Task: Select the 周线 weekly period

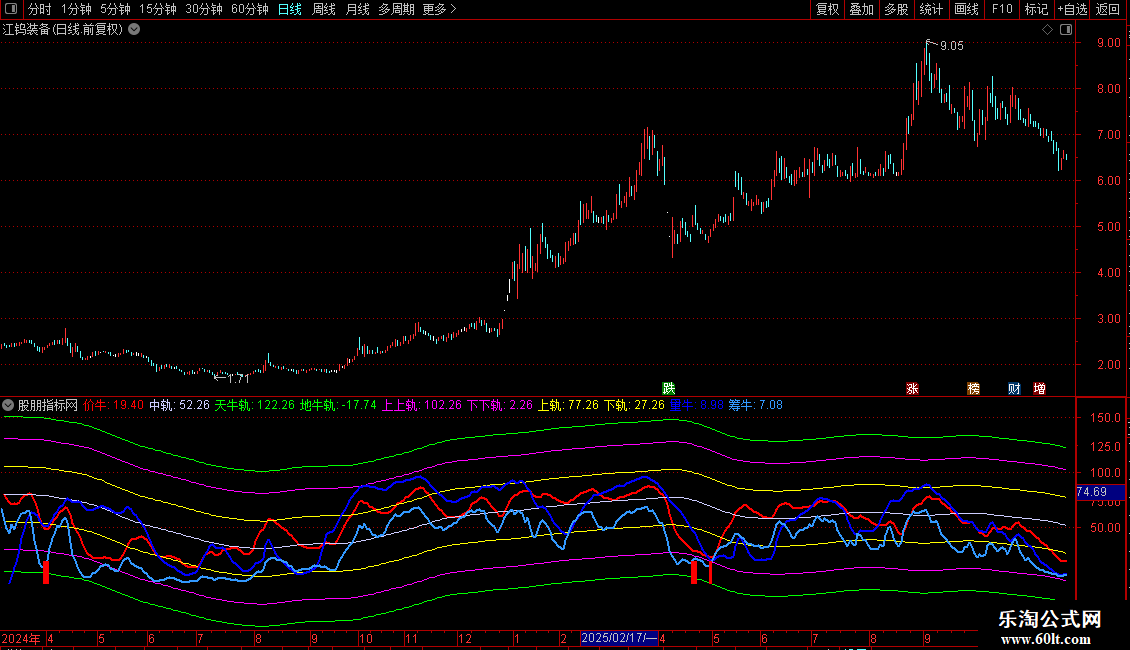Action: point(323,9)
